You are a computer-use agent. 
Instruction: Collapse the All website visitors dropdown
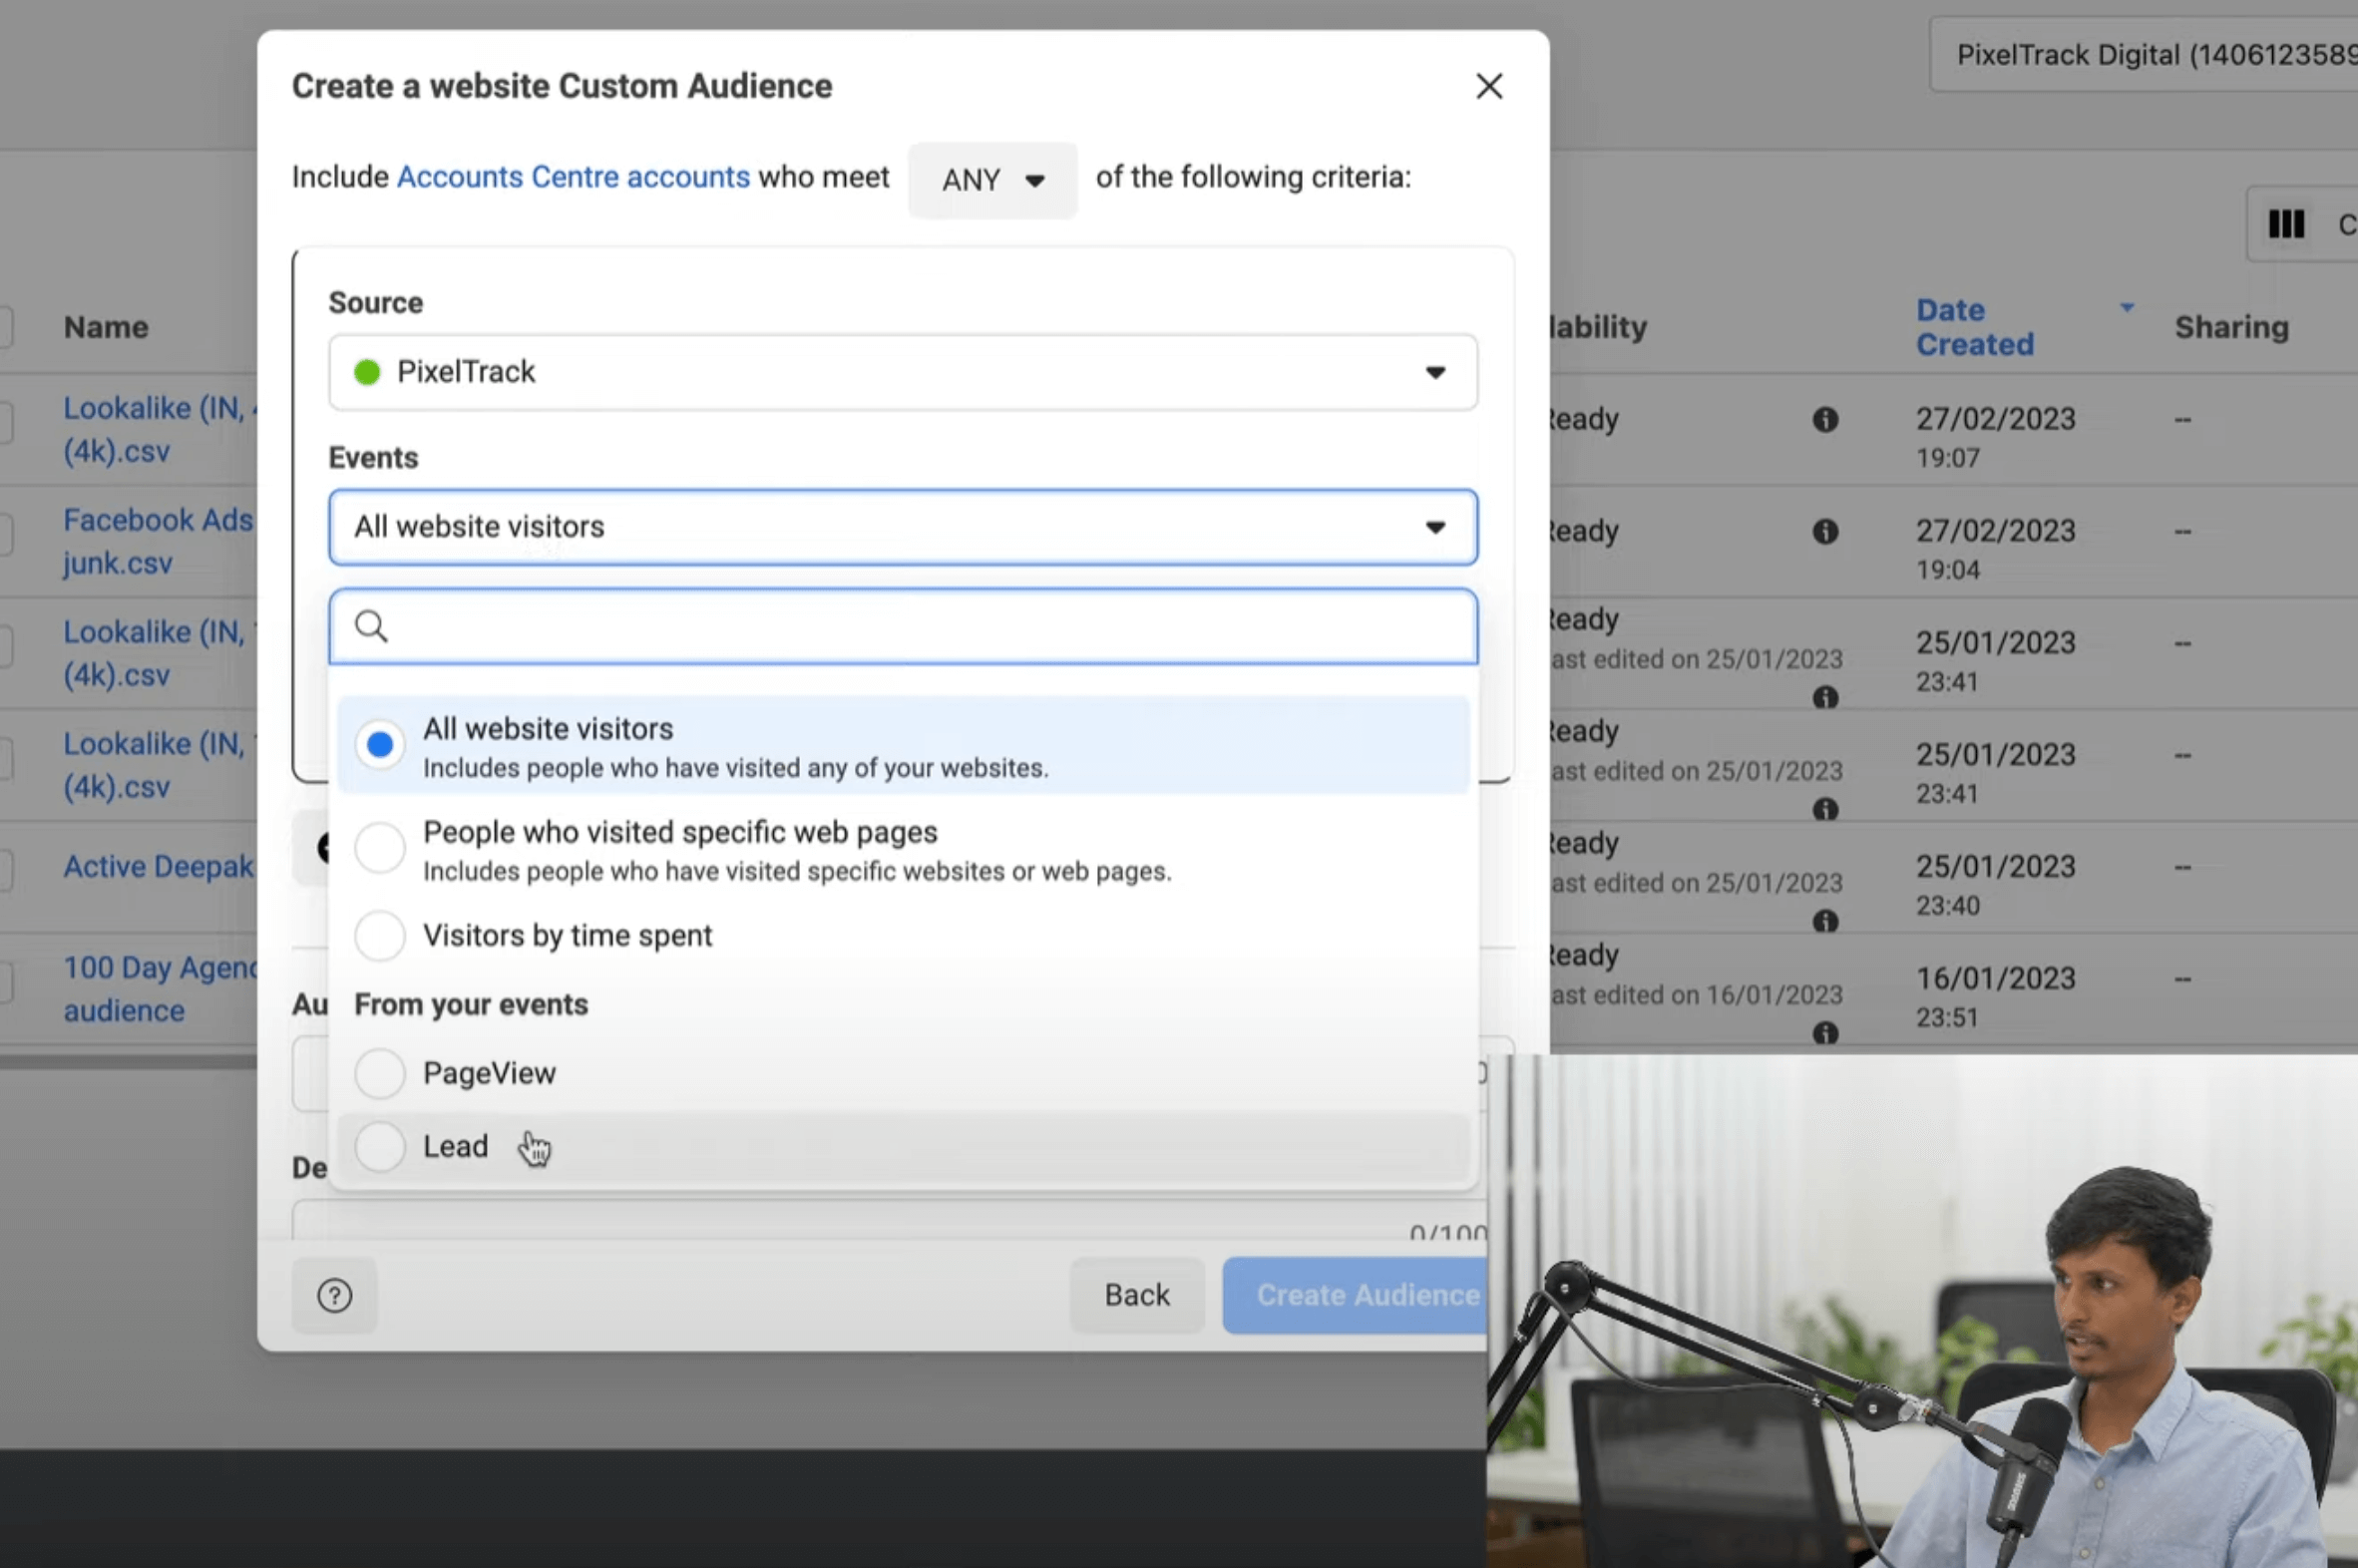(902, 527)
